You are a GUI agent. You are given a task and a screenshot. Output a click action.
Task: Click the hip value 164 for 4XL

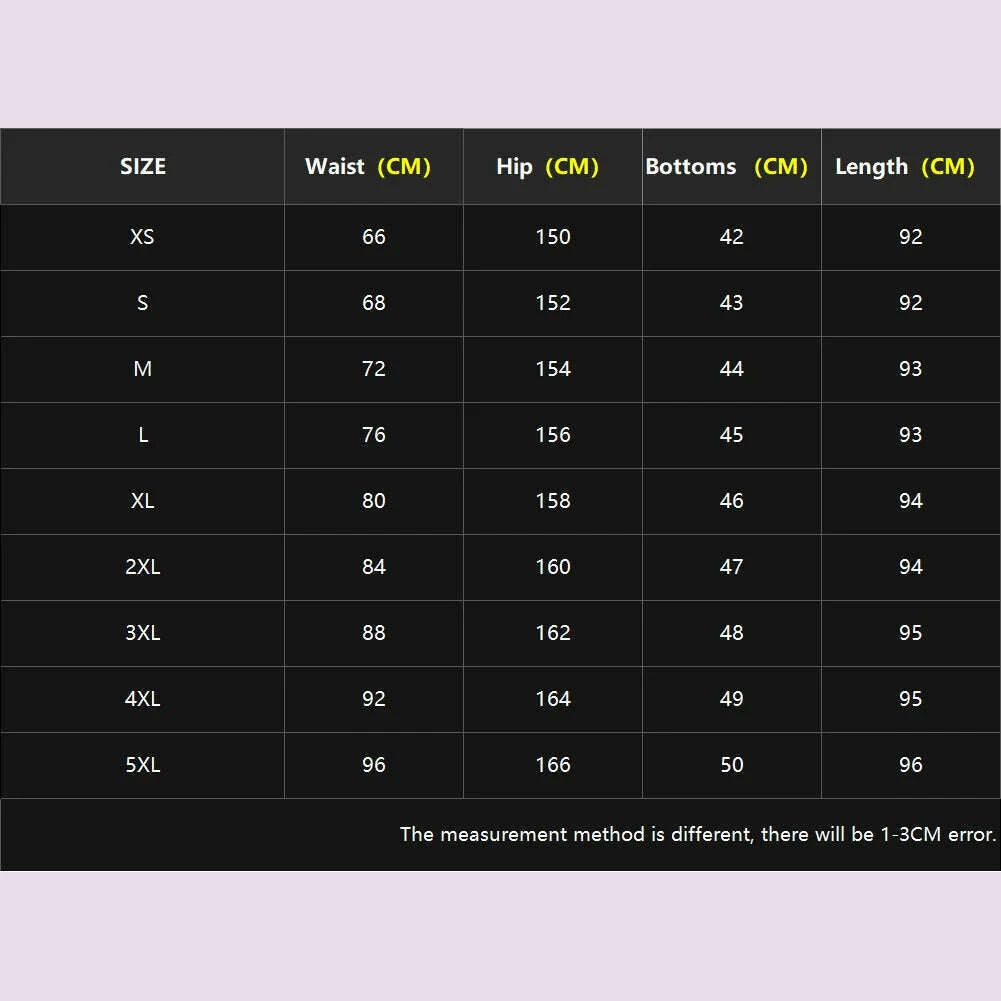(553, 699)
